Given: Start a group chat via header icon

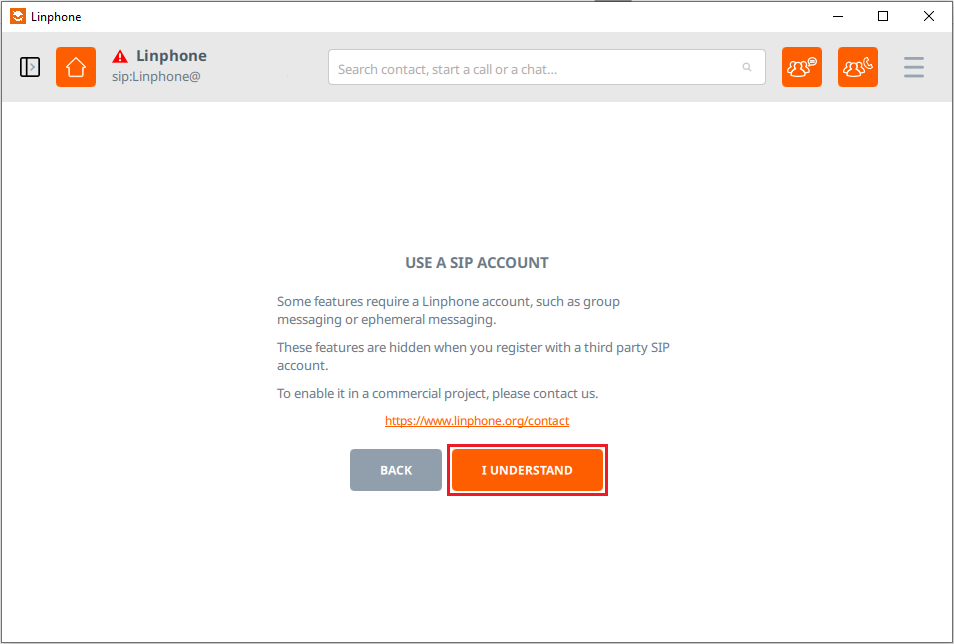Looking at the screenshot, I should tap(802, 67).
